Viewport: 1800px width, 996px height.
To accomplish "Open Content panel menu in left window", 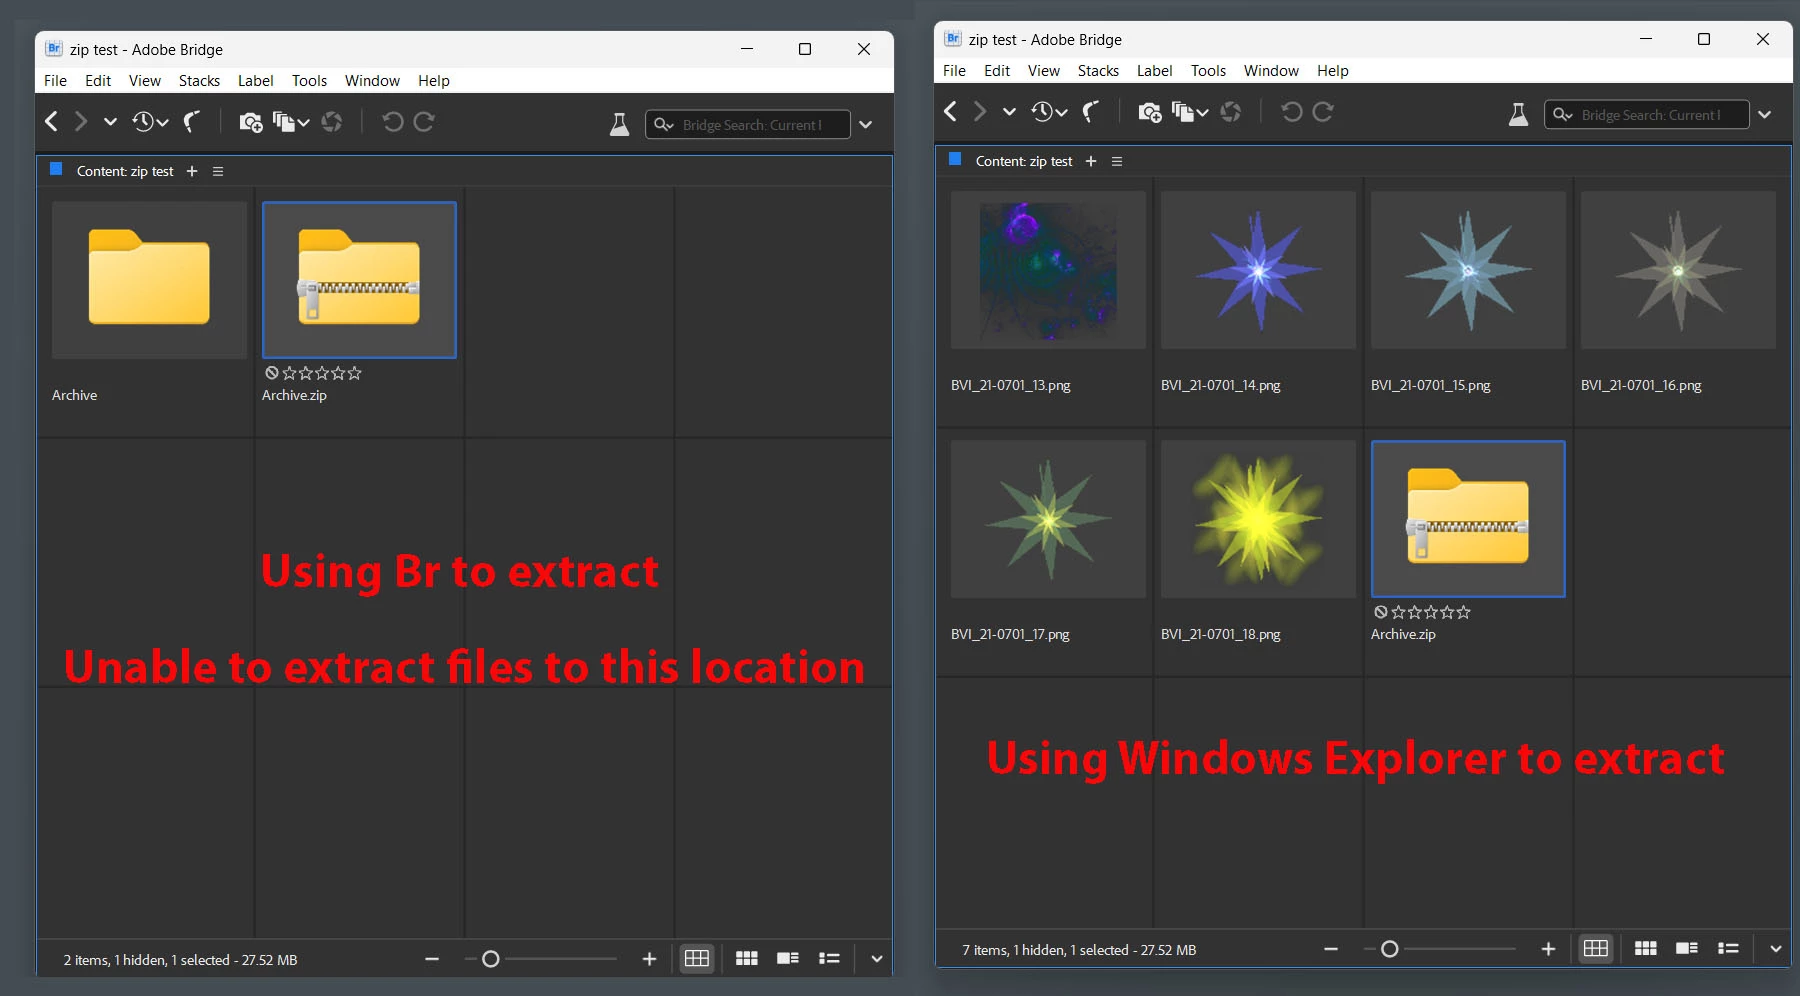I will [218, 171].
